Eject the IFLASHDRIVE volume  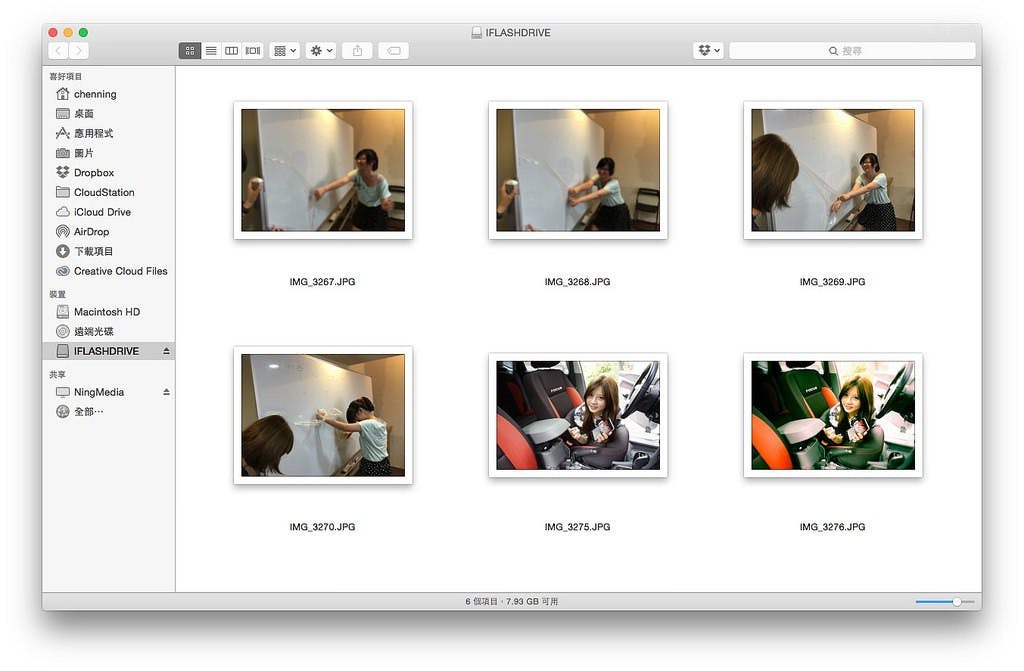[167, 352]
